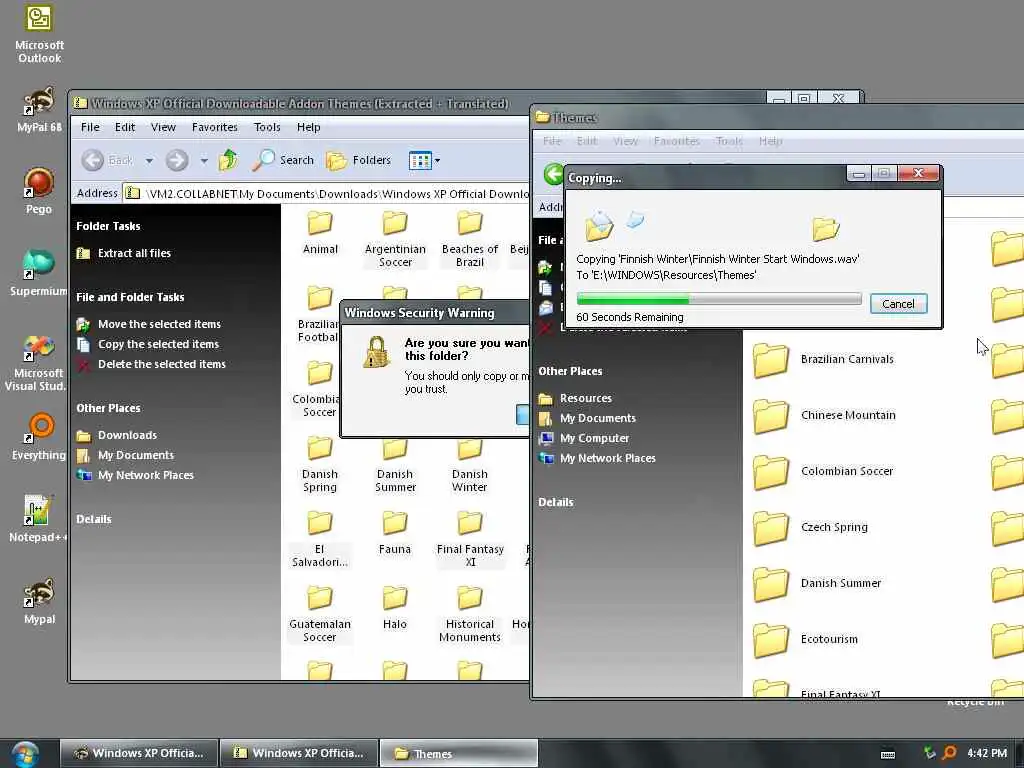Click the taskbar clock showing 4:42 PM
Screen dimensions: 1024x768
tap(987, 753)
